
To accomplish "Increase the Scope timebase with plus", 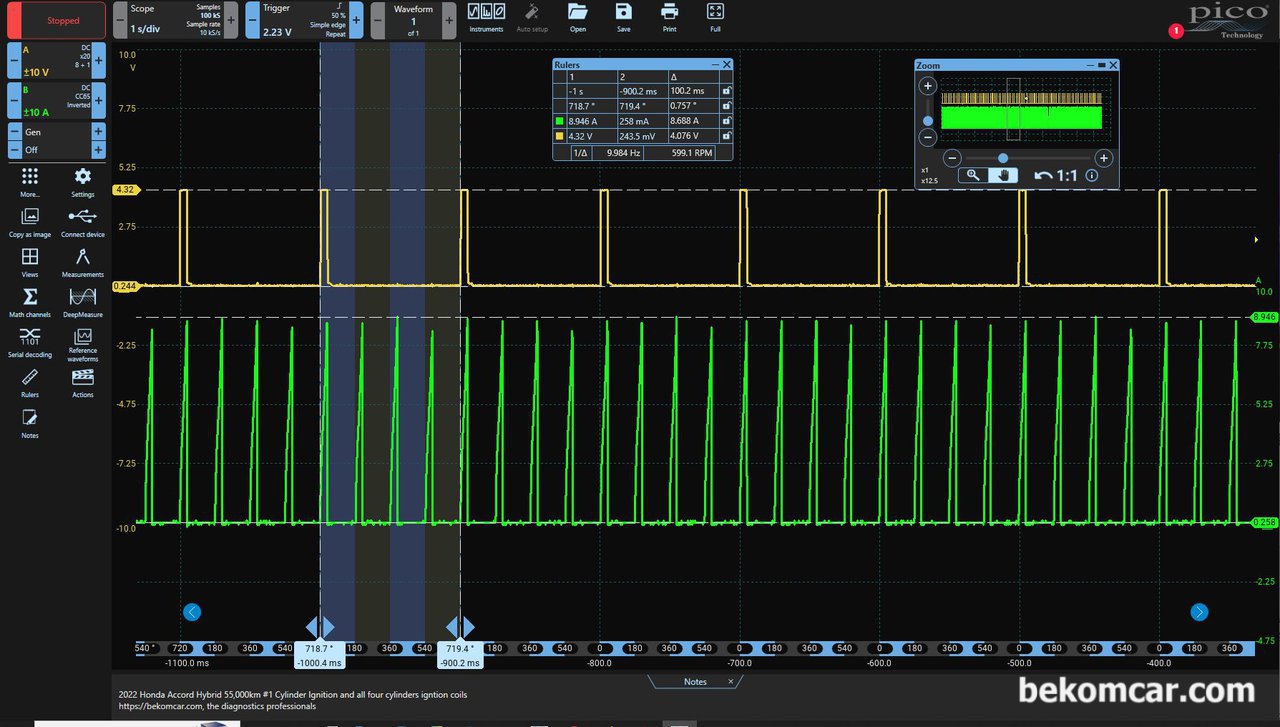I will point(231,20).
